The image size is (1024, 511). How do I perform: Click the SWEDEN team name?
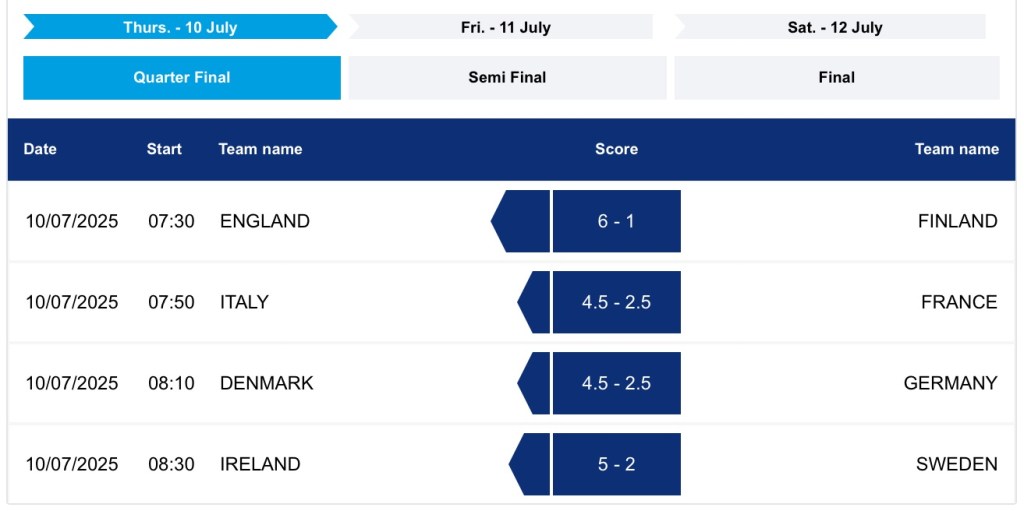point(956,464)
